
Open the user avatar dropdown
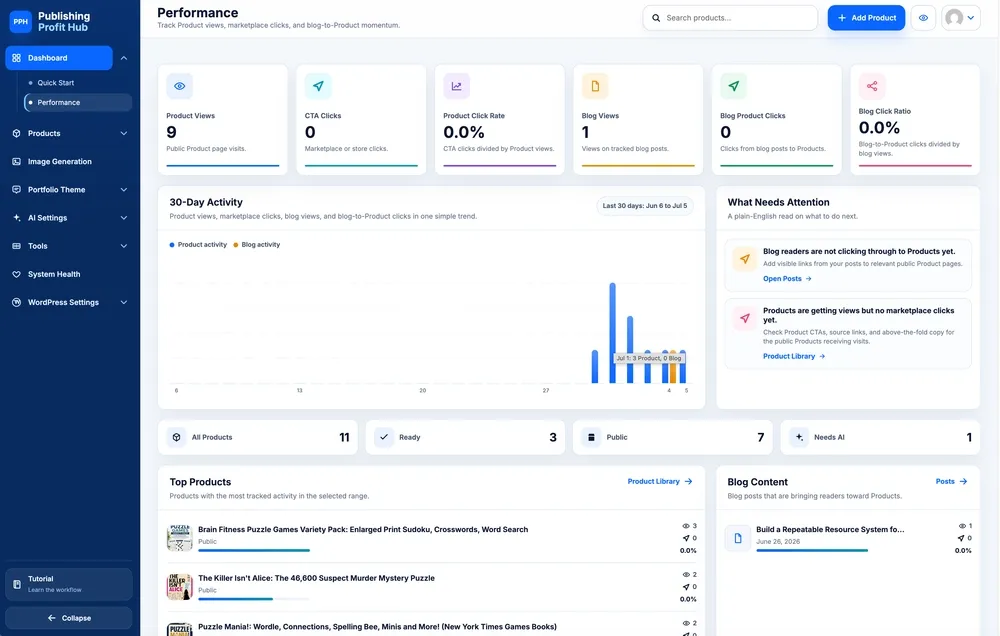(960, 18)
